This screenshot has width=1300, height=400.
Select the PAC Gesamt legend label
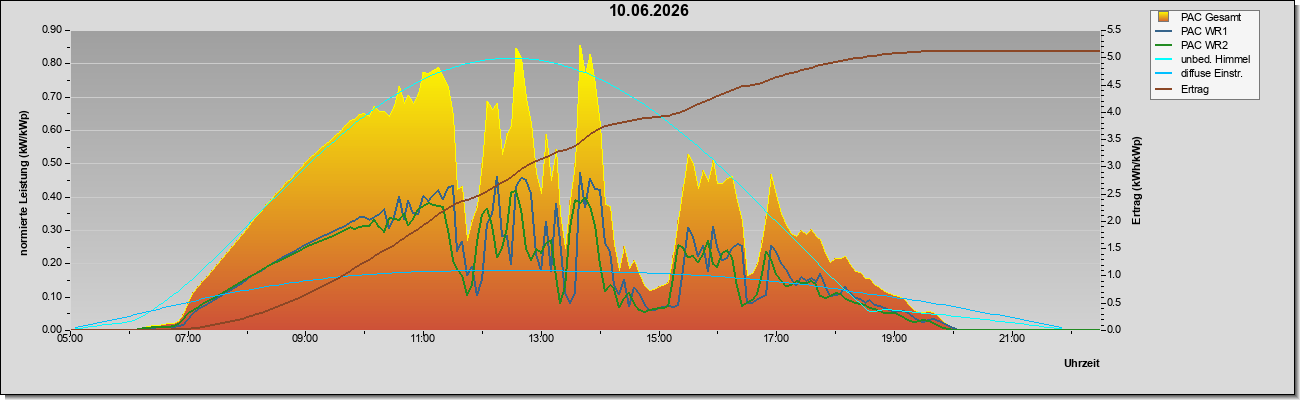(x=1209, y=17)
